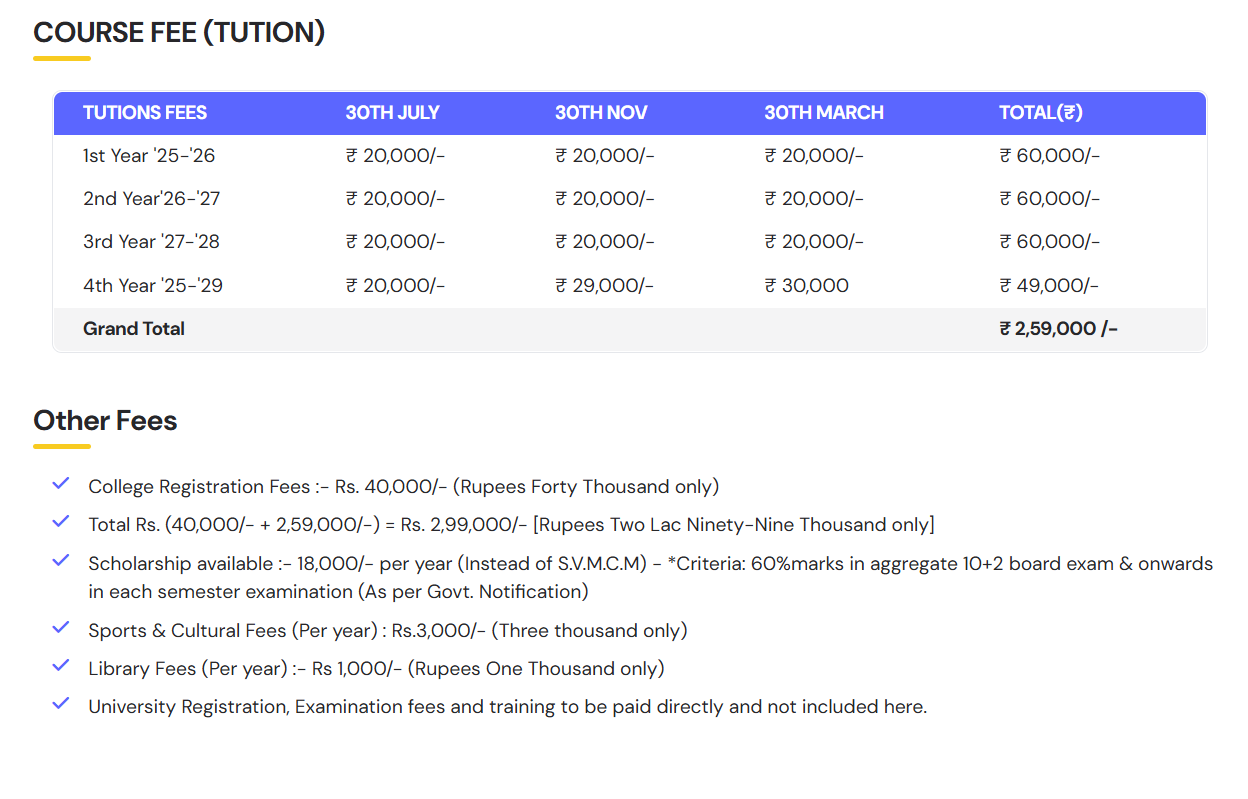
Task: Select the 2nd Year'26-'27 row label
Action: click(151, 199)
